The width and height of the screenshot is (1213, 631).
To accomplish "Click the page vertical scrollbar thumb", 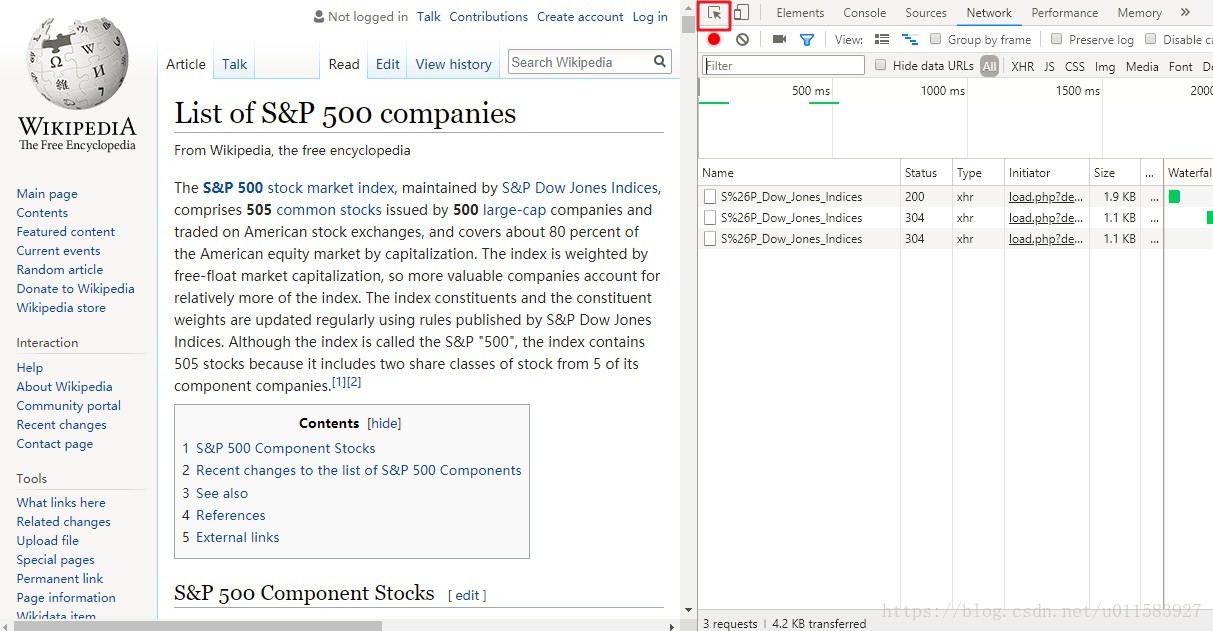I will (x=688, y=24).
